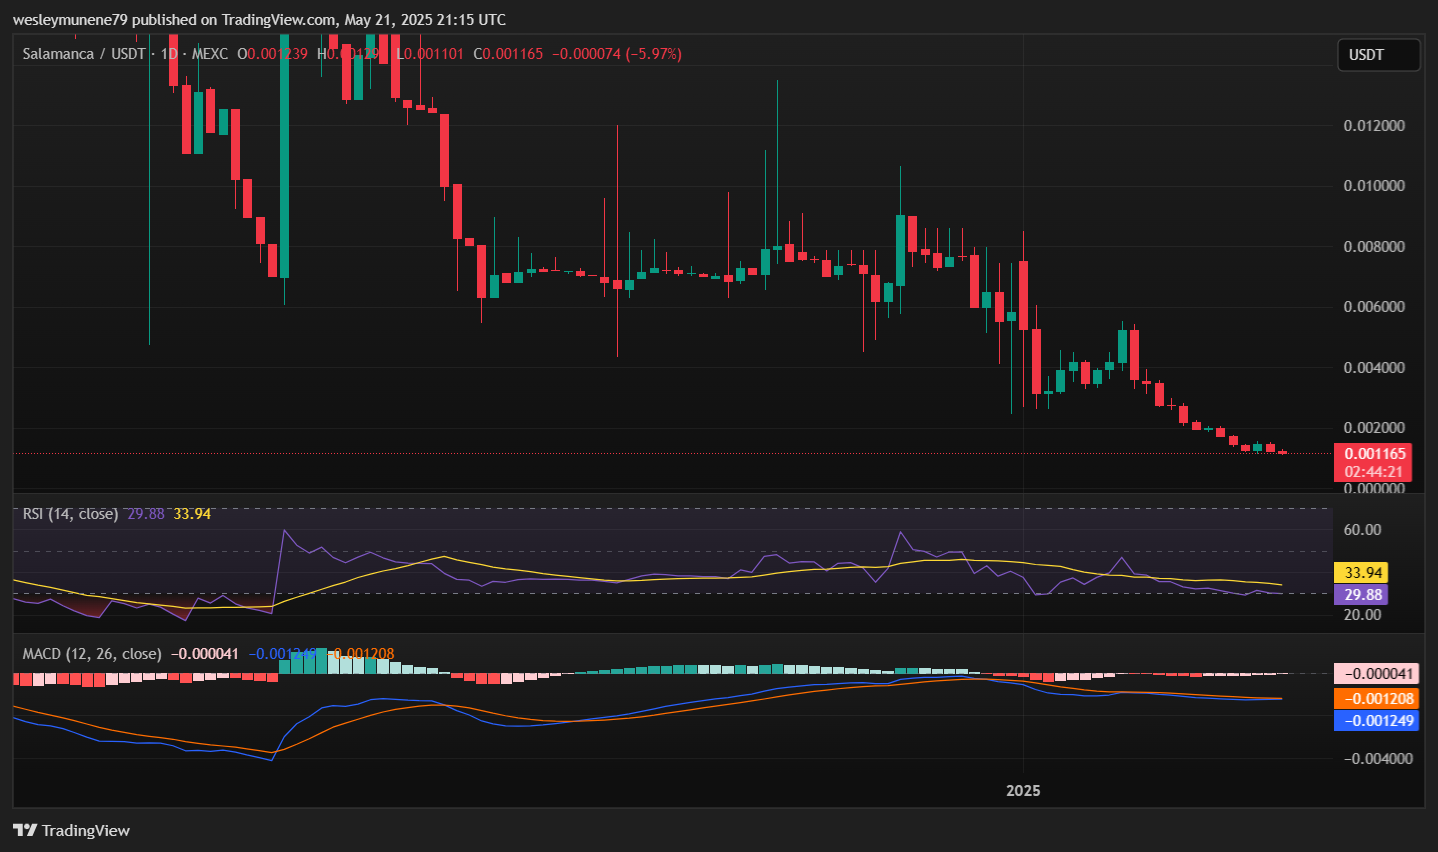This screenshot has height=852, width=1438.
Task: Click the 0.012000 price axis label
Action: coord(1374,126)
